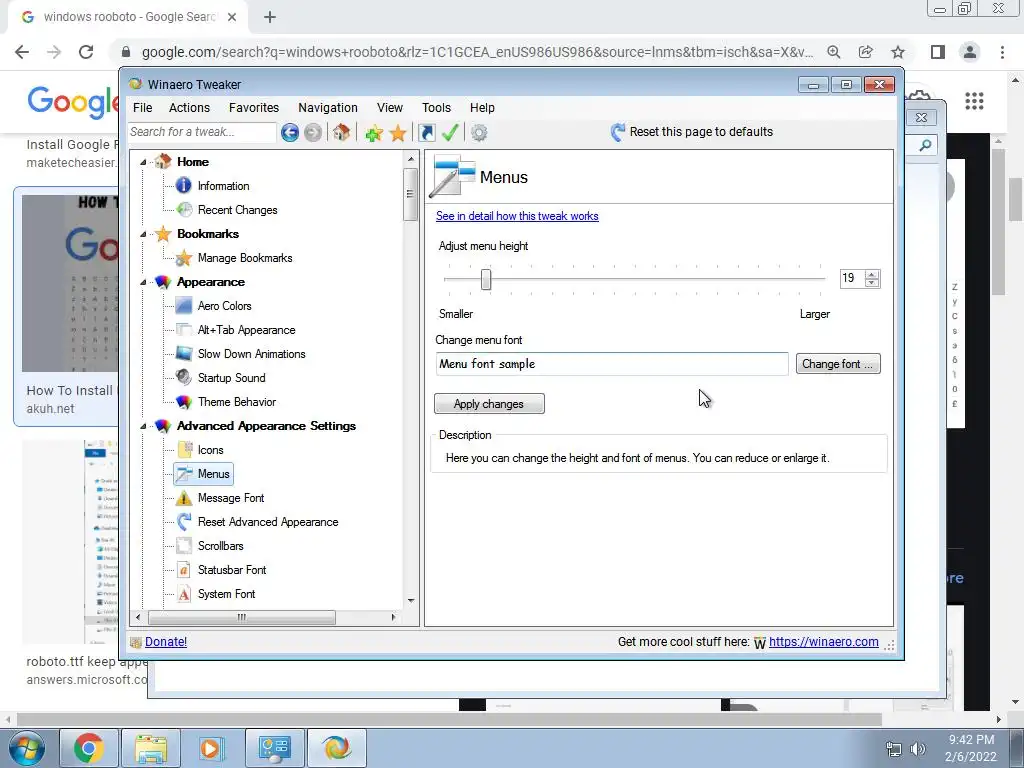Collapse Advanced Appearance Settings node
The image size is (1024, 768).
(143, 426)
